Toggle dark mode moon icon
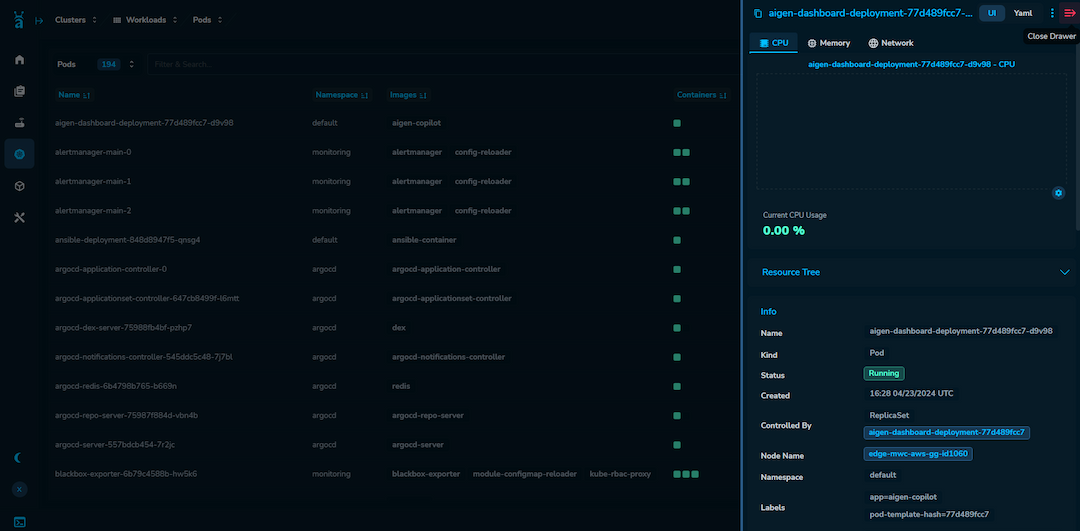The image size is (1080, 531). click(x=19, y=457)
